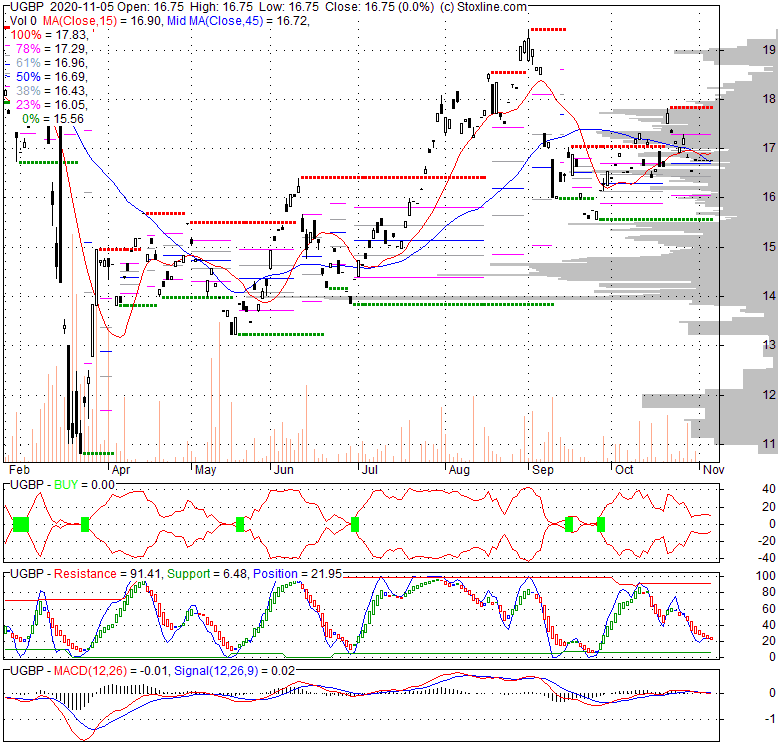This screenshot has height=745, width=780.
Task: Select the Mid MA(Close,45) = 16.72 label
Action: point(238,21)
